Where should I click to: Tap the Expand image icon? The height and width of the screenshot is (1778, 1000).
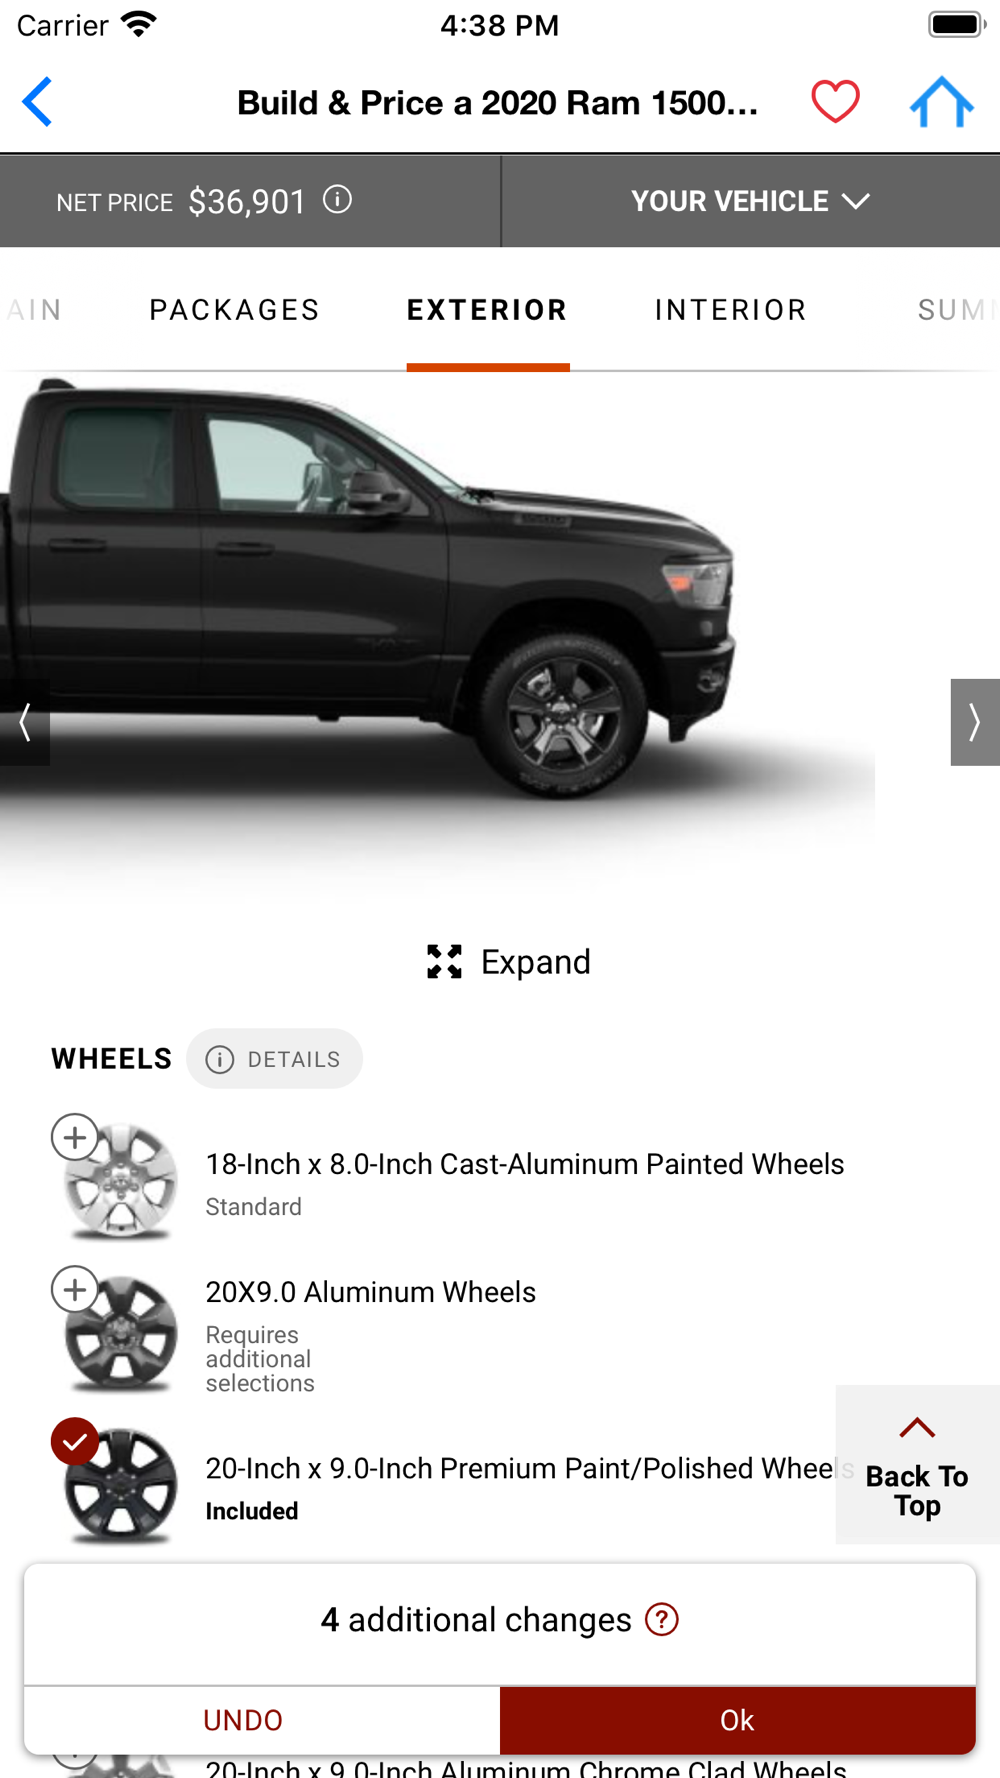click(444, 962)
